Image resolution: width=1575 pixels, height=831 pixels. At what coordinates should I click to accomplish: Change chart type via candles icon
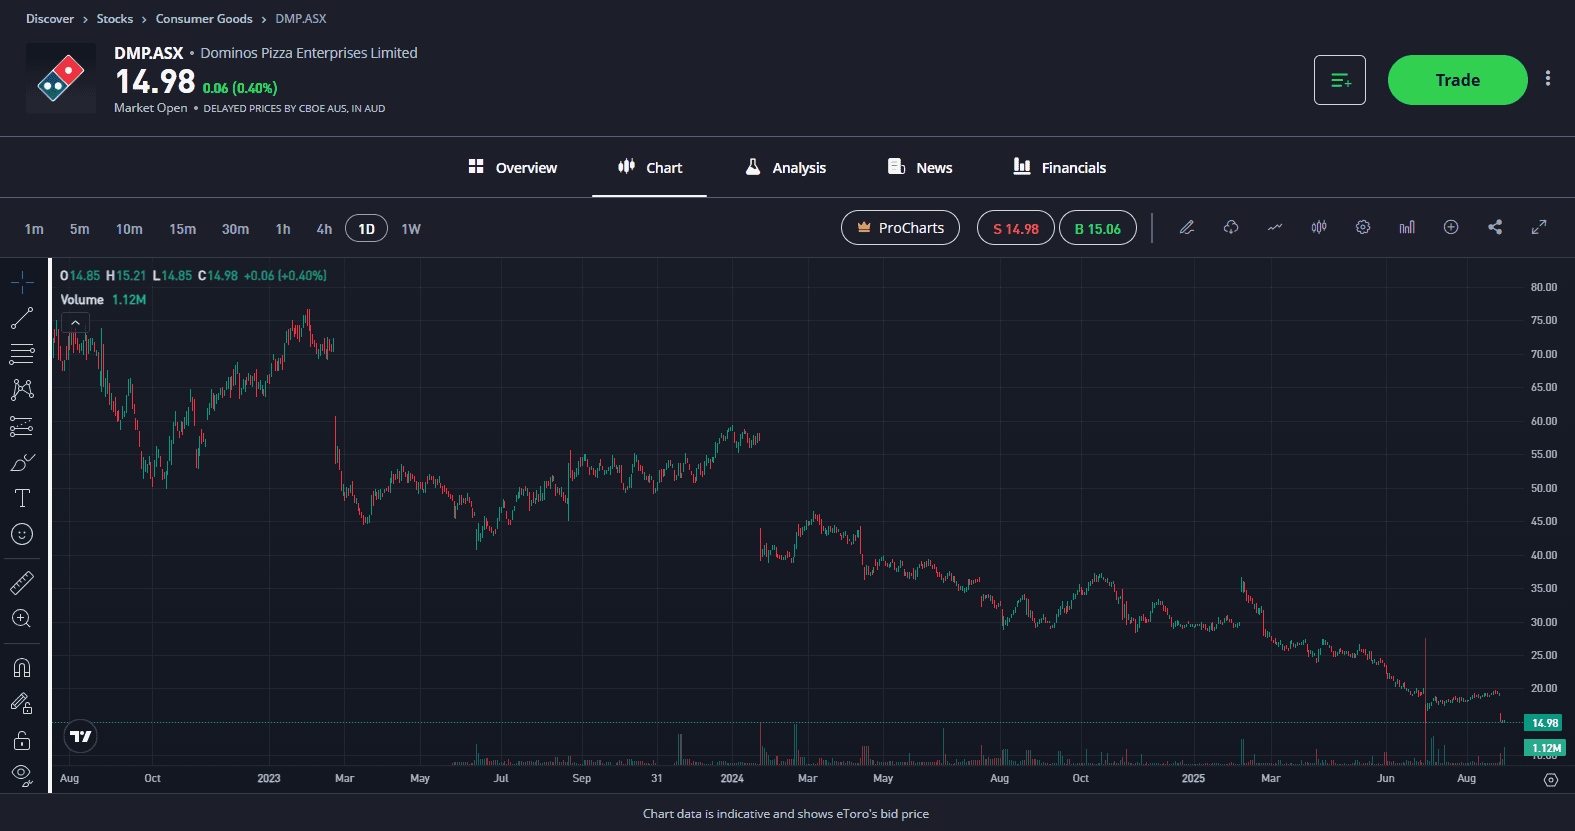tap(1319, 228)
